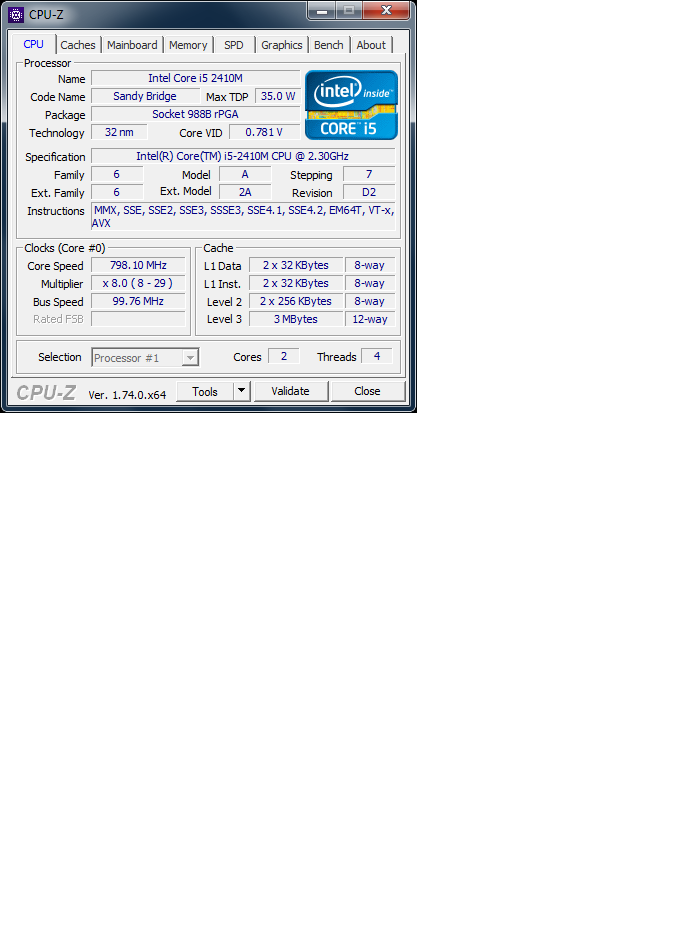Click the empty Rated FSB field
Screen dimensions: 679x935
pyautogui.click(x=138, y=319)
